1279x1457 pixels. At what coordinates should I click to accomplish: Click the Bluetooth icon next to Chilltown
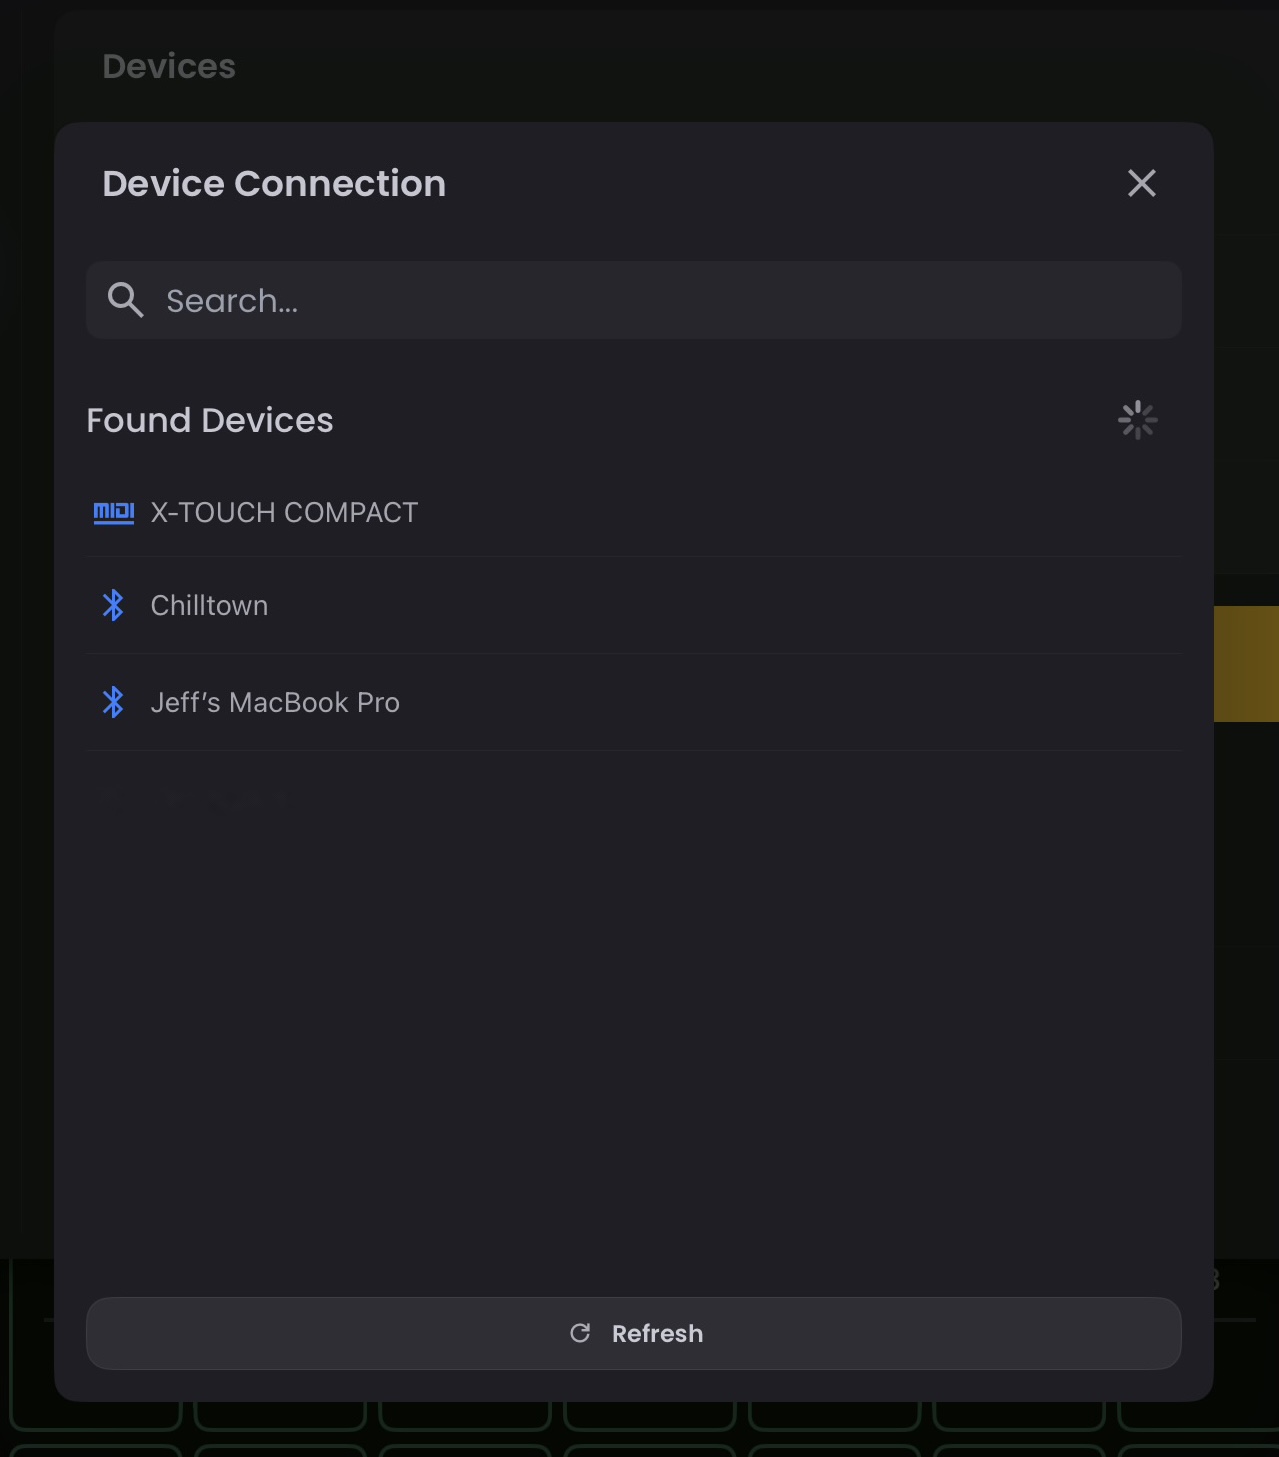(x=114, y=605)
